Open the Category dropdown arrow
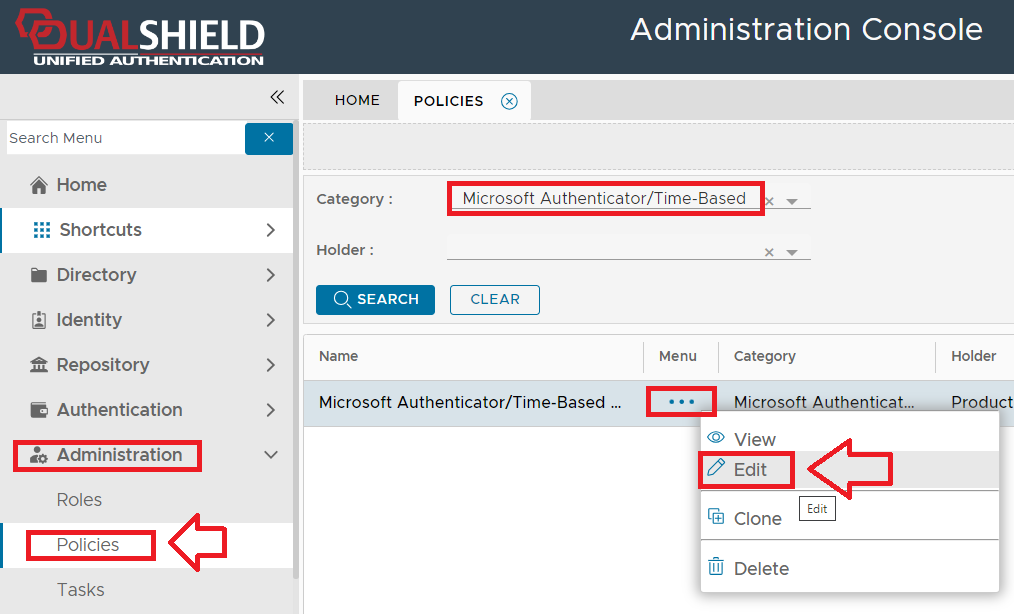Viewport: 1014px width, 614px height. (x=792, y=201)
